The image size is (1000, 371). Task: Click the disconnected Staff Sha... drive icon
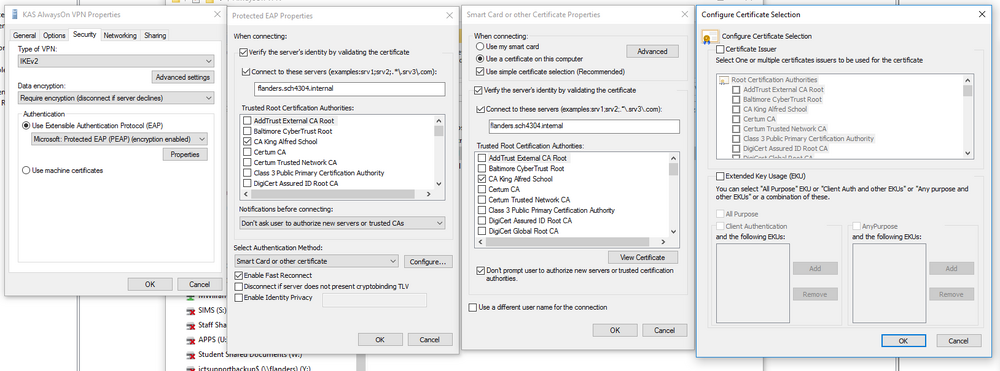tap(190, 325)
